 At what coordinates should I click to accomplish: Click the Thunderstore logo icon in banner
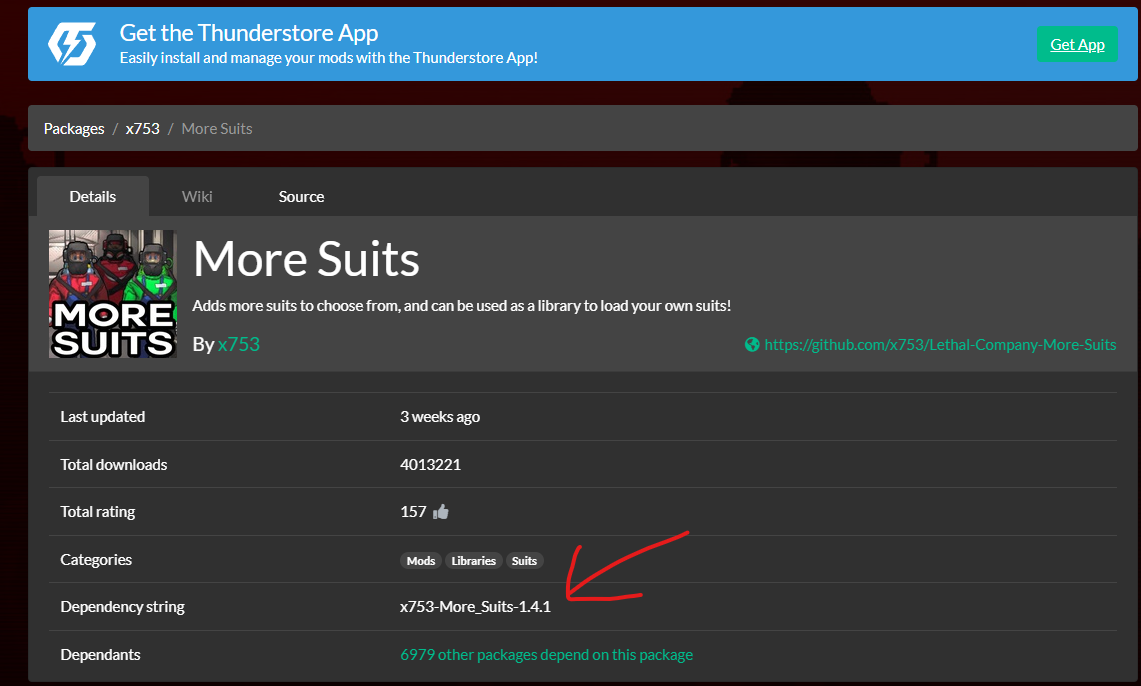point(72,44)
